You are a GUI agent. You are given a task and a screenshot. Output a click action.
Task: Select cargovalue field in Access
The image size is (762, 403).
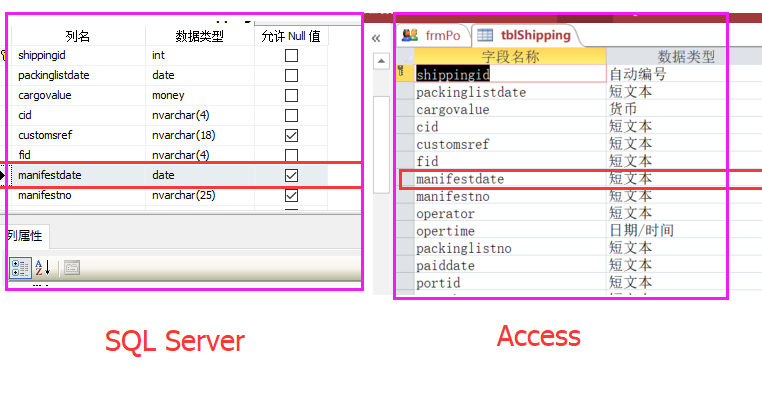click(453, 110)
